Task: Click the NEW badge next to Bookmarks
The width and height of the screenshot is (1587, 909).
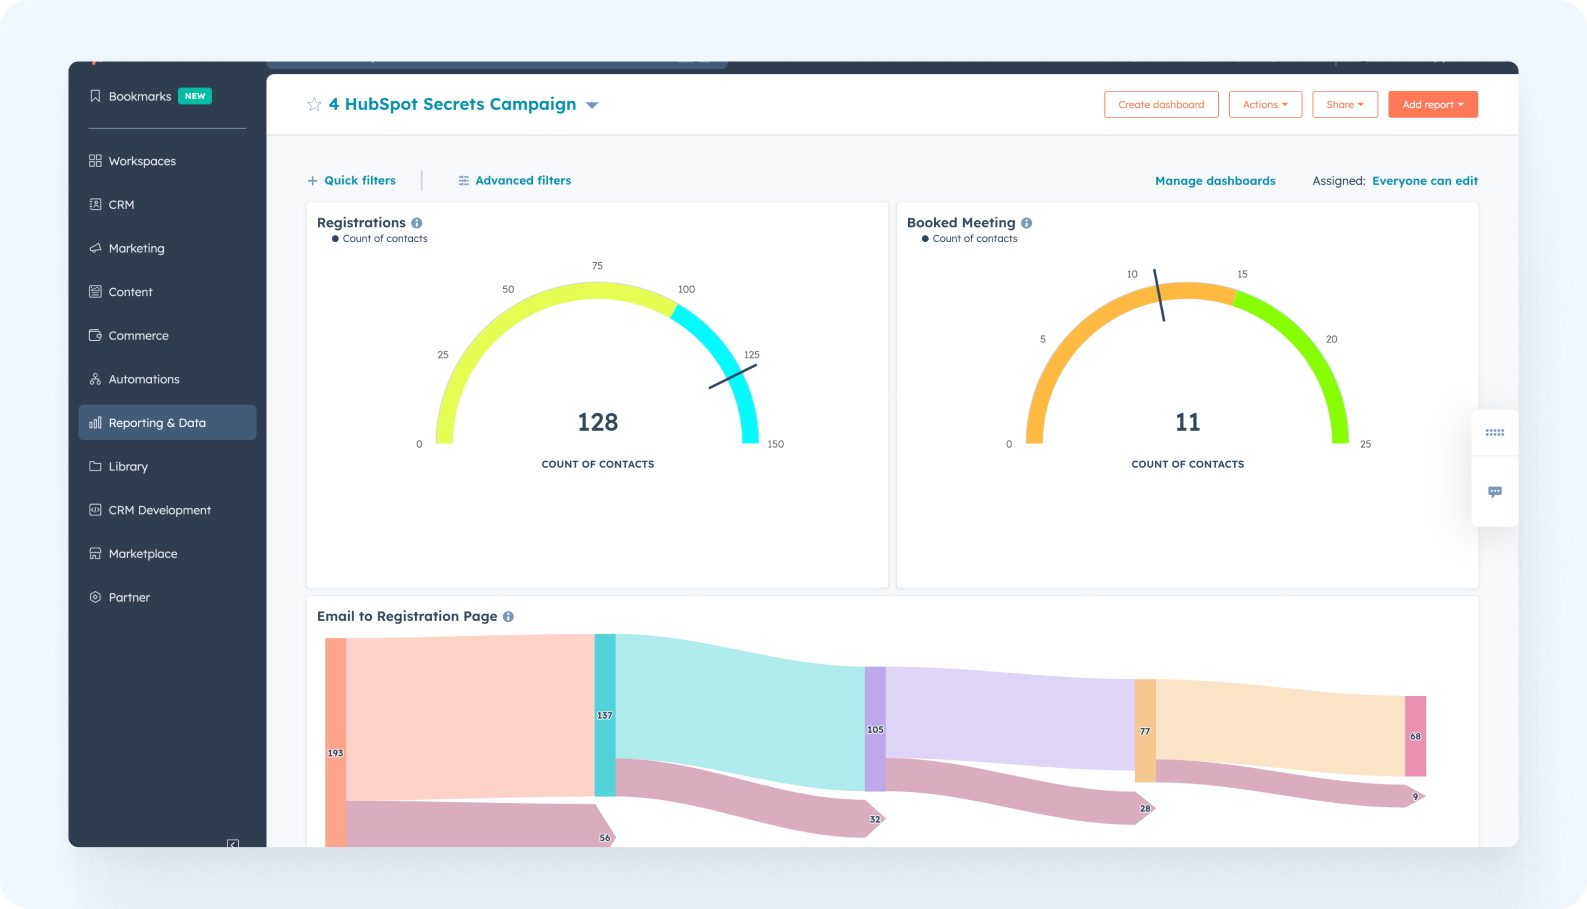Action: tap(195, 97)
